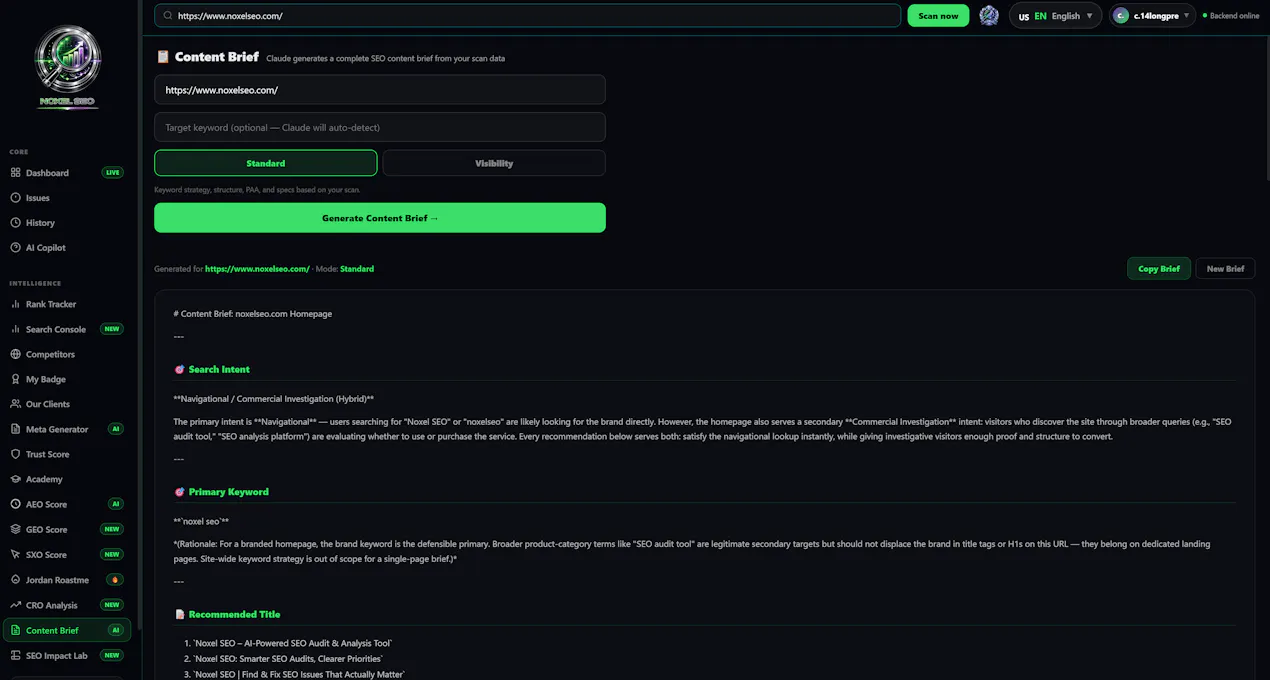
Task: Click the Copy Brief button
Action: point(1159,269)
